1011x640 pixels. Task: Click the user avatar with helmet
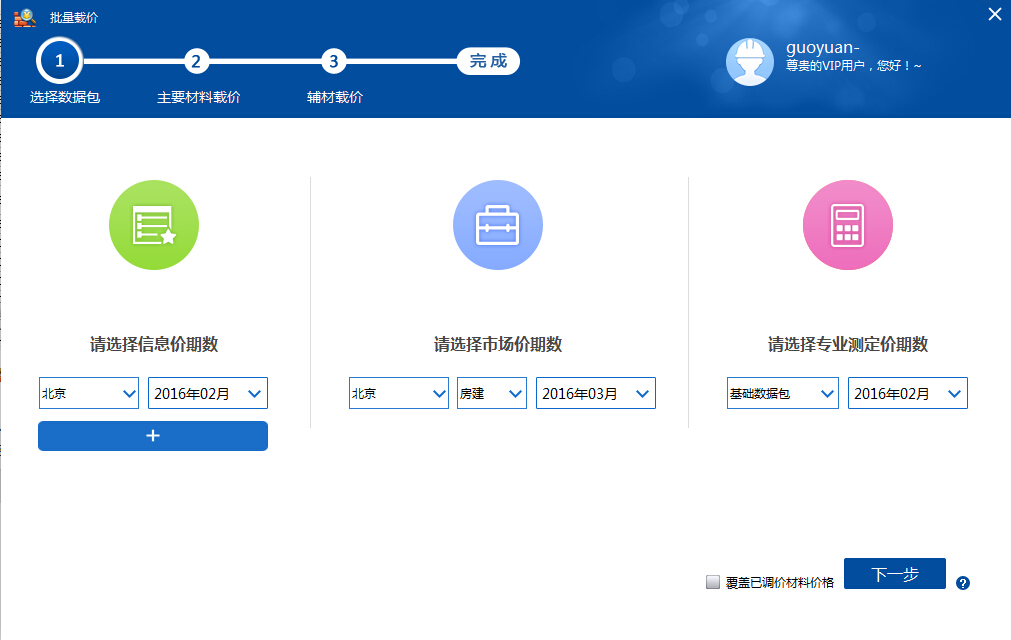[750, 63]
